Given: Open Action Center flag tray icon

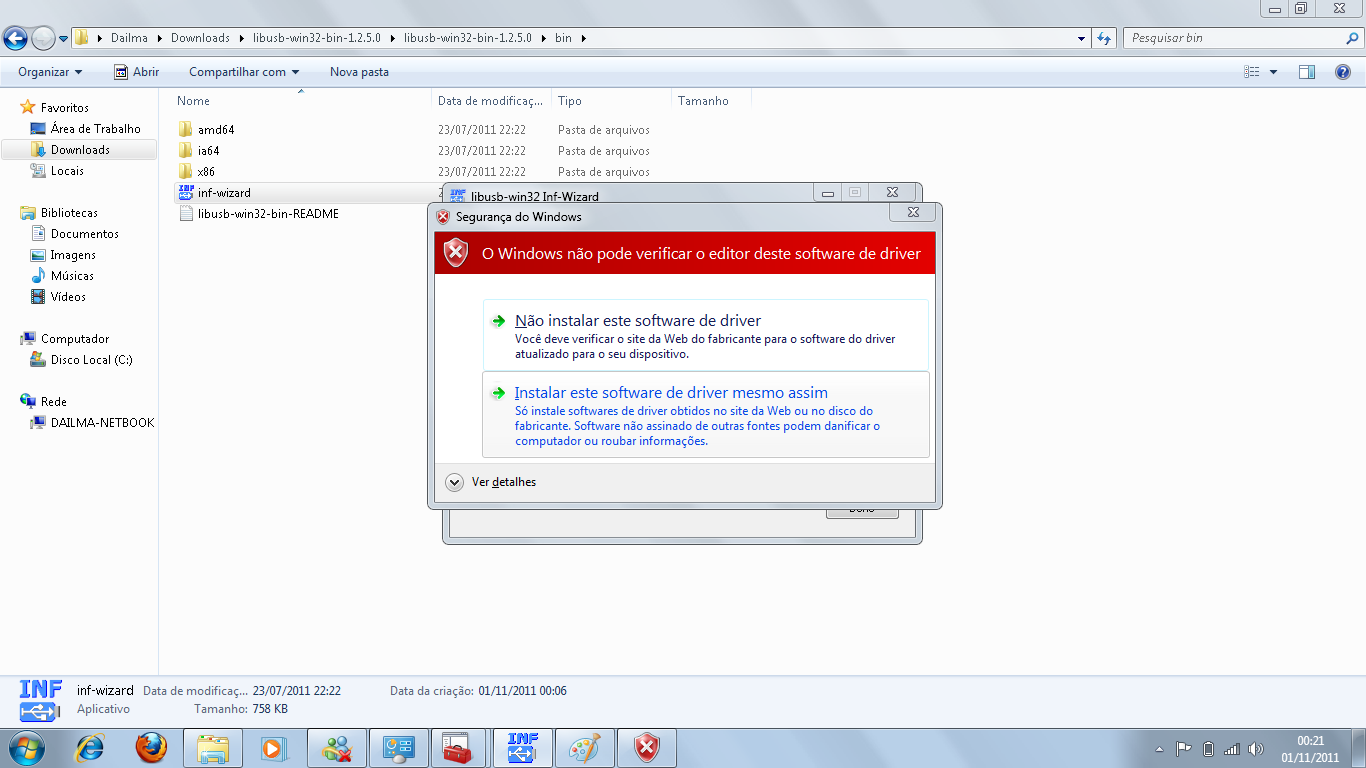Looking at the screenshot, I should click(1183, 749).
